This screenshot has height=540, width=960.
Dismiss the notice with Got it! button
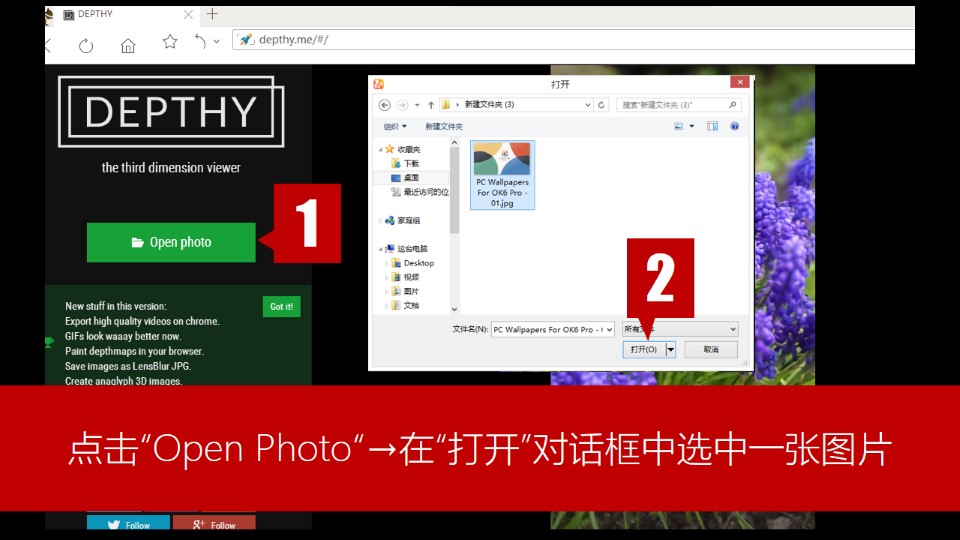coord(281,307)
